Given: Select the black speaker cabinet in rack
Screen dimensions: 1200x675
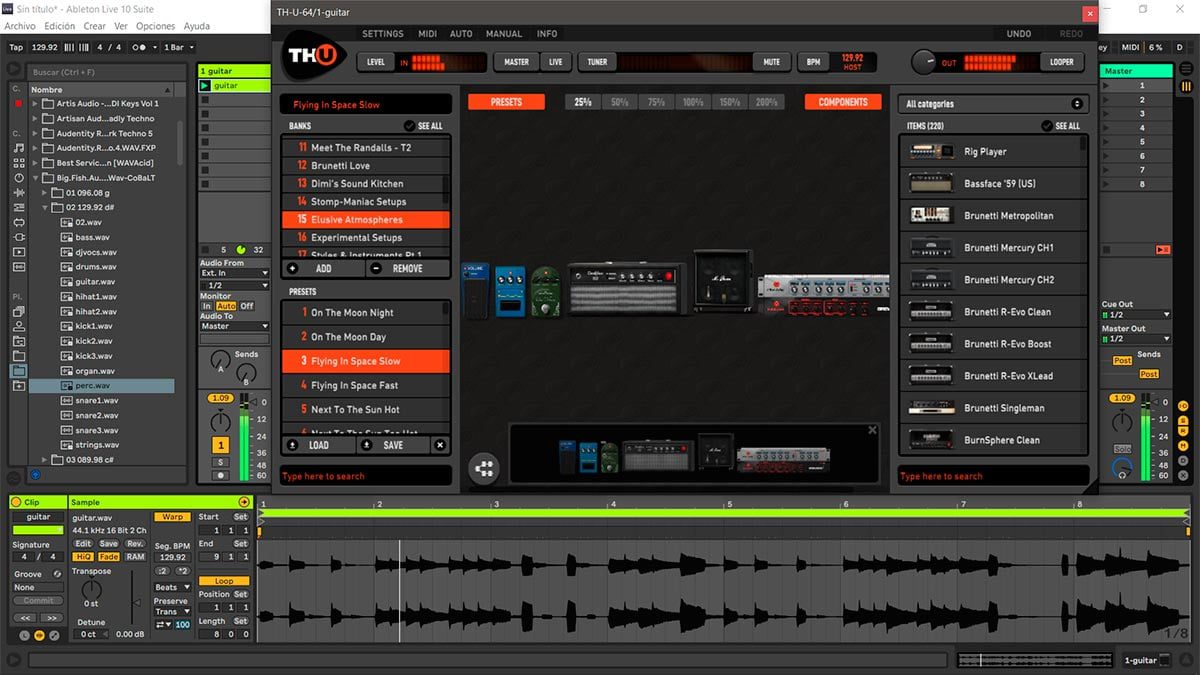Looking at the screenshot, I should coord(722,281).
